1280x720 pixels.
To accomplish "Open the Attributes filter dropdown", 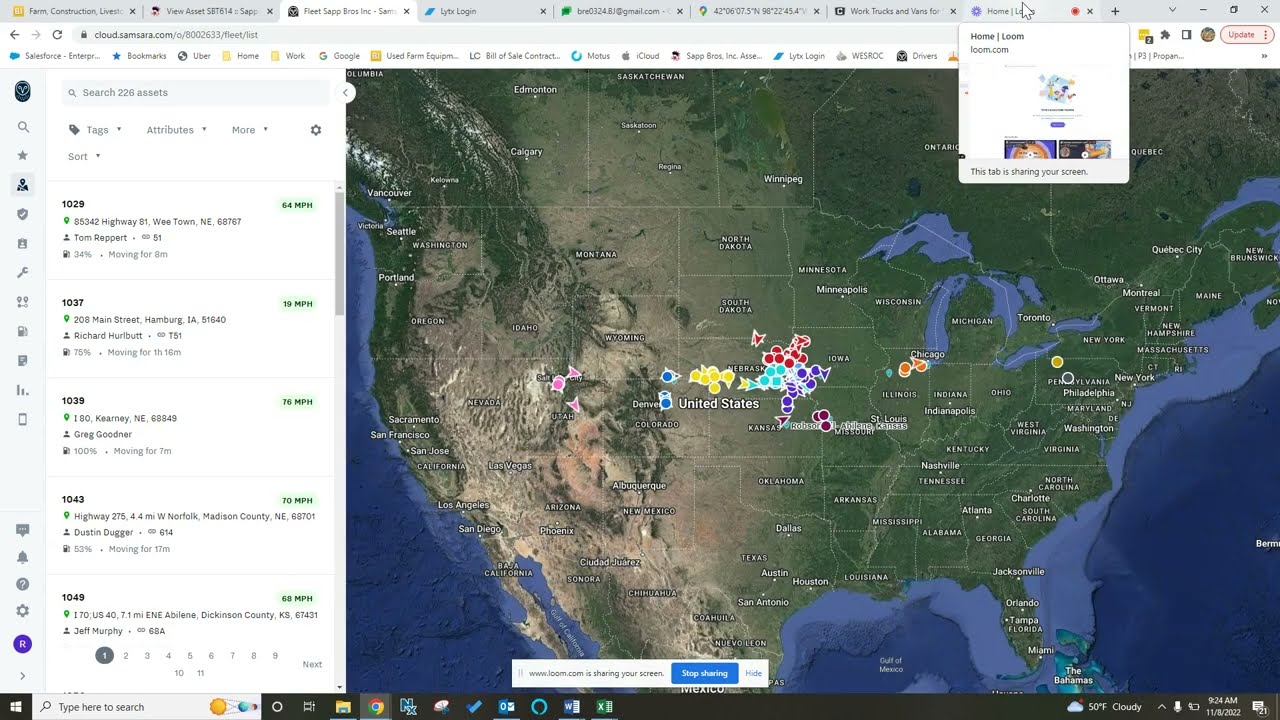I will (177, 130).
